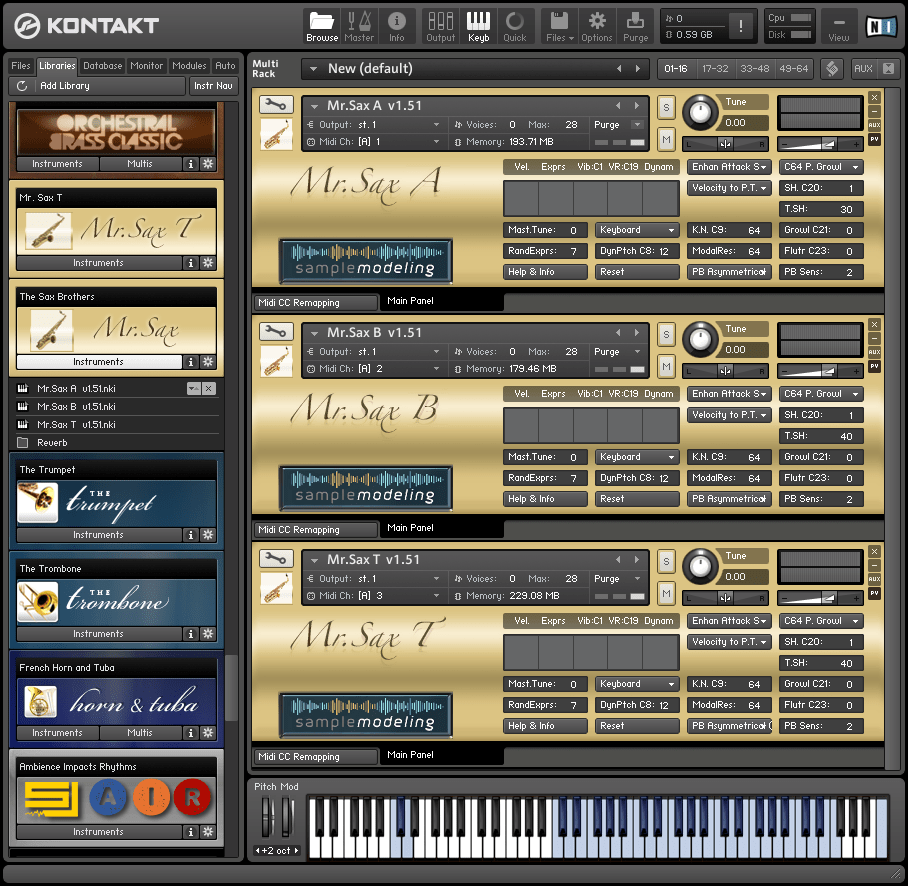Open the Output mixer icon

[x=441, y=27]
